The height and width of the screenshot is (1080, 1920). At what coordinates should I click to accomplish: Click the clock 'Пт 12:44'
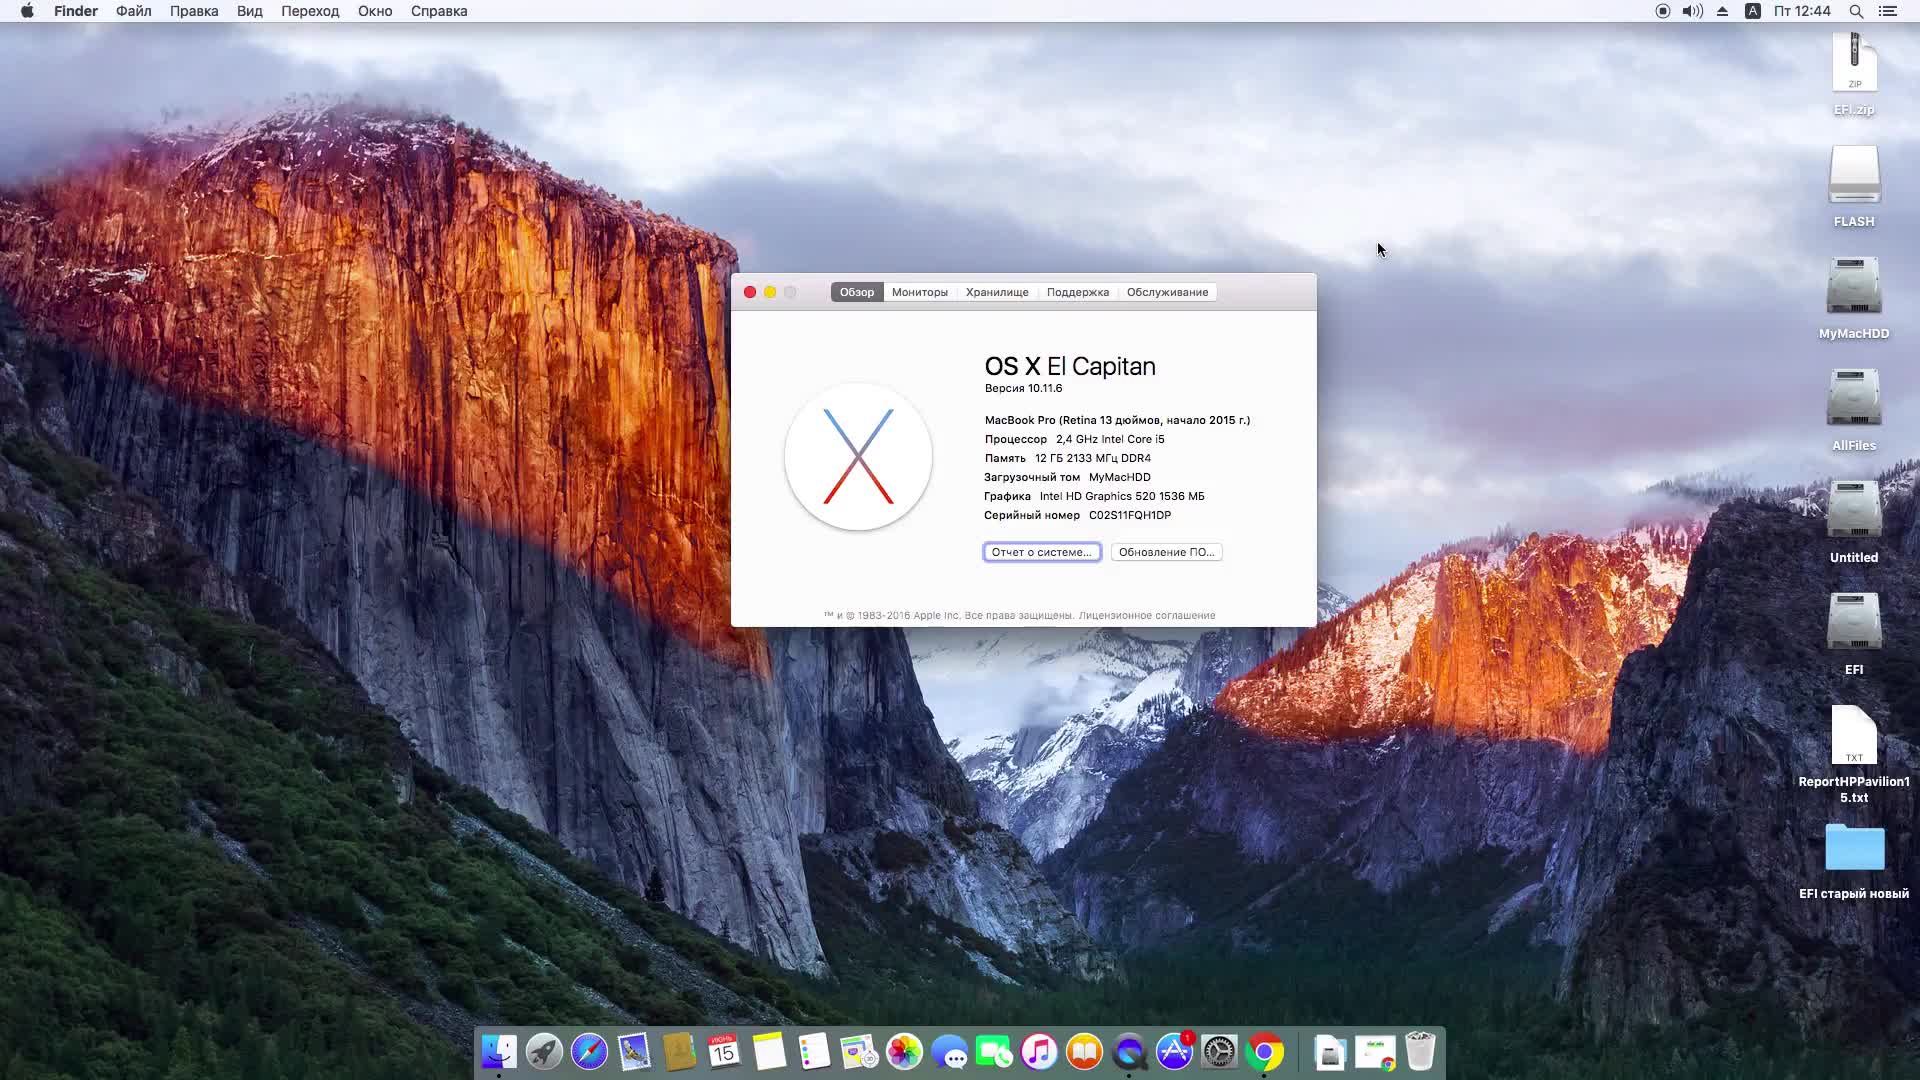(1802, 11)
